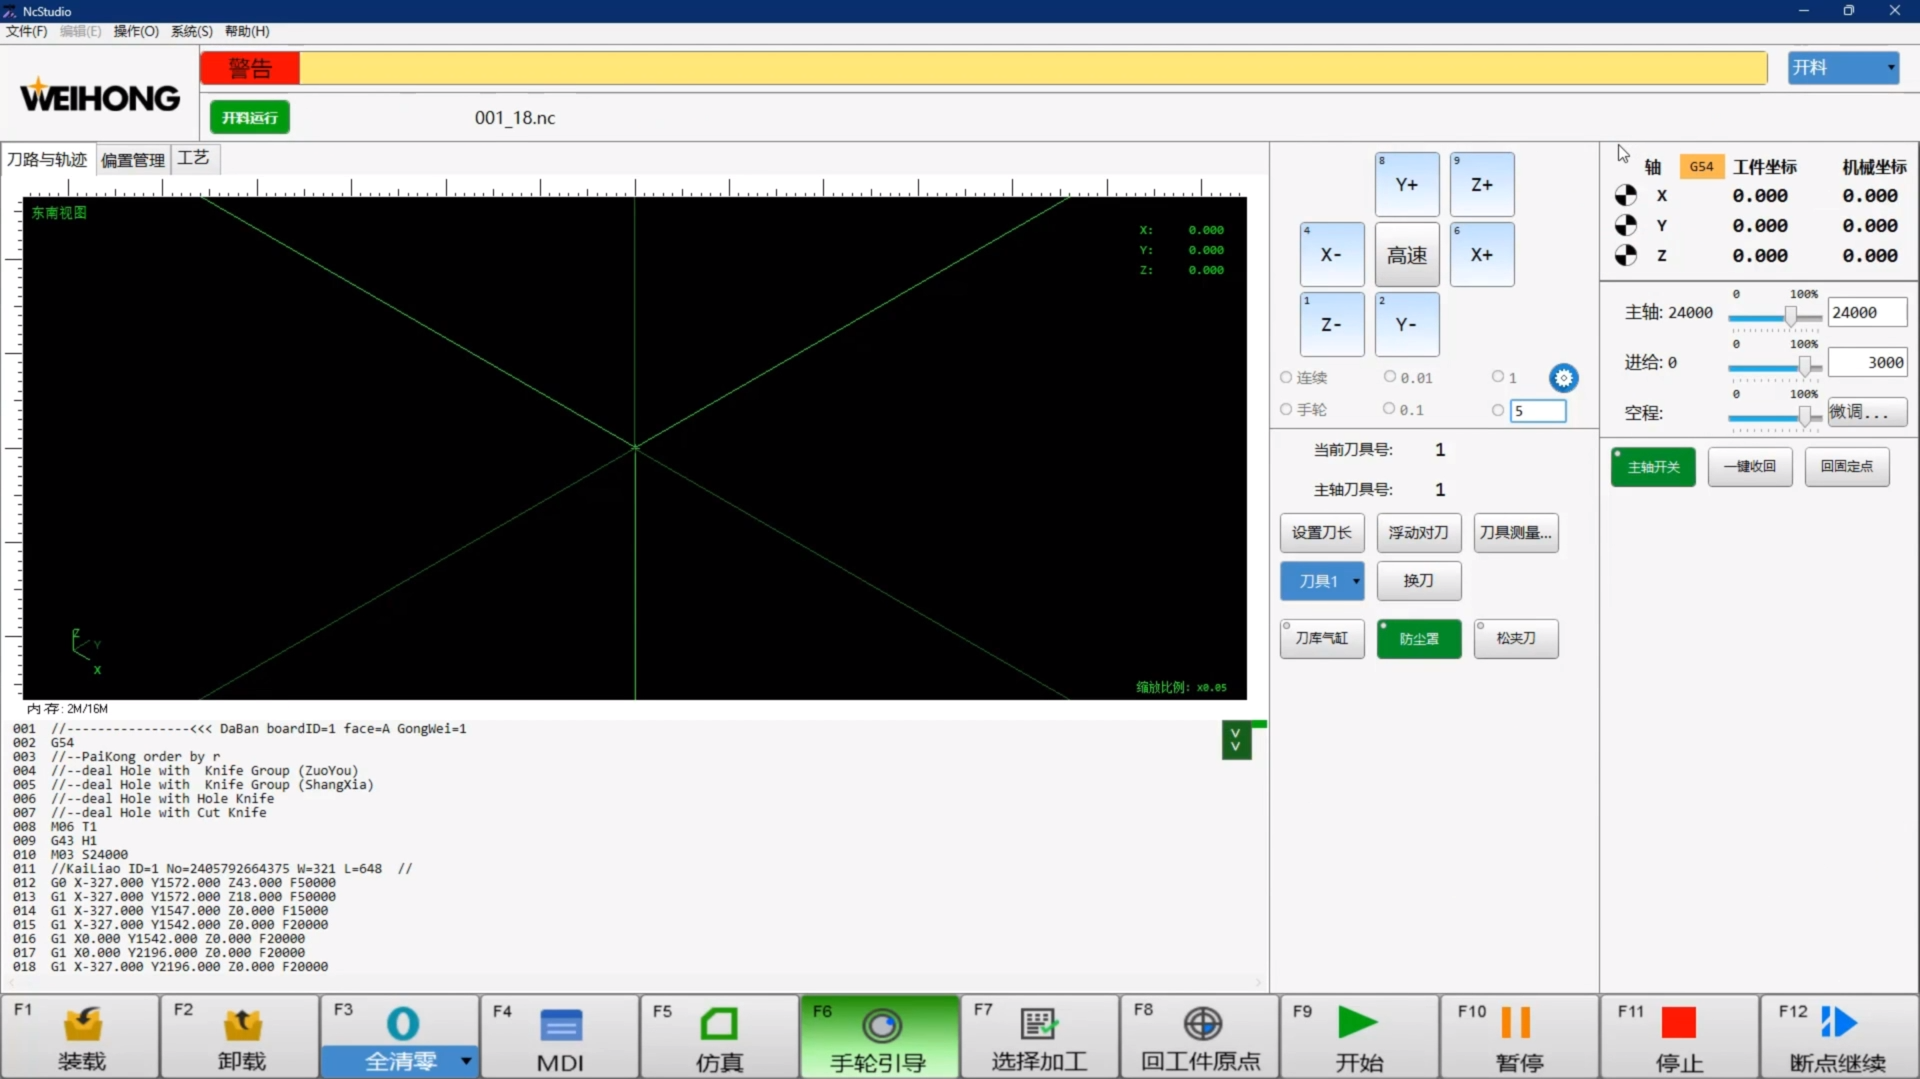
Task: Start simulation with F5 仿真 icon
Action: pyautogui.click(x=719, y=1024)
